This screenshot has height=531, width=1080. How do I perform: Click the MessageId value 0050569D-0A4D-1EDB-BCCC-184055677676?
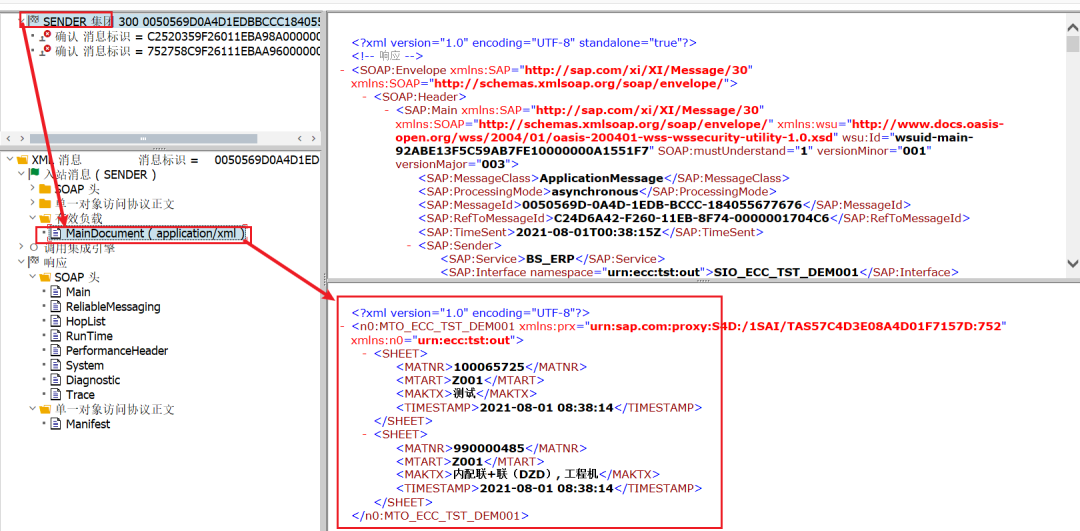663,205
